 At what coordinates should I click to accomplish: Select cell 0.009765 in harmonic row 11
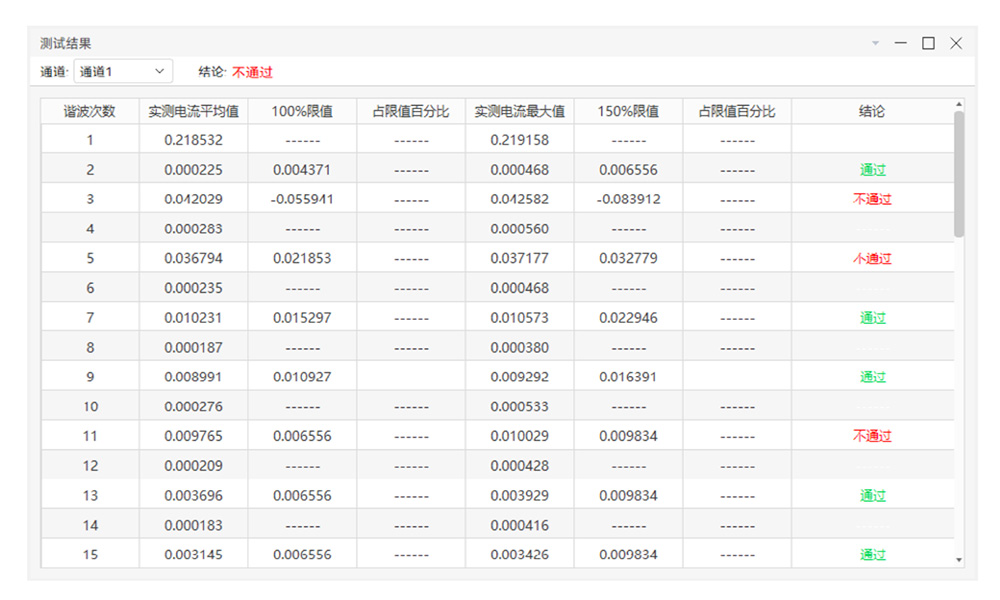[x=193, y=436]
